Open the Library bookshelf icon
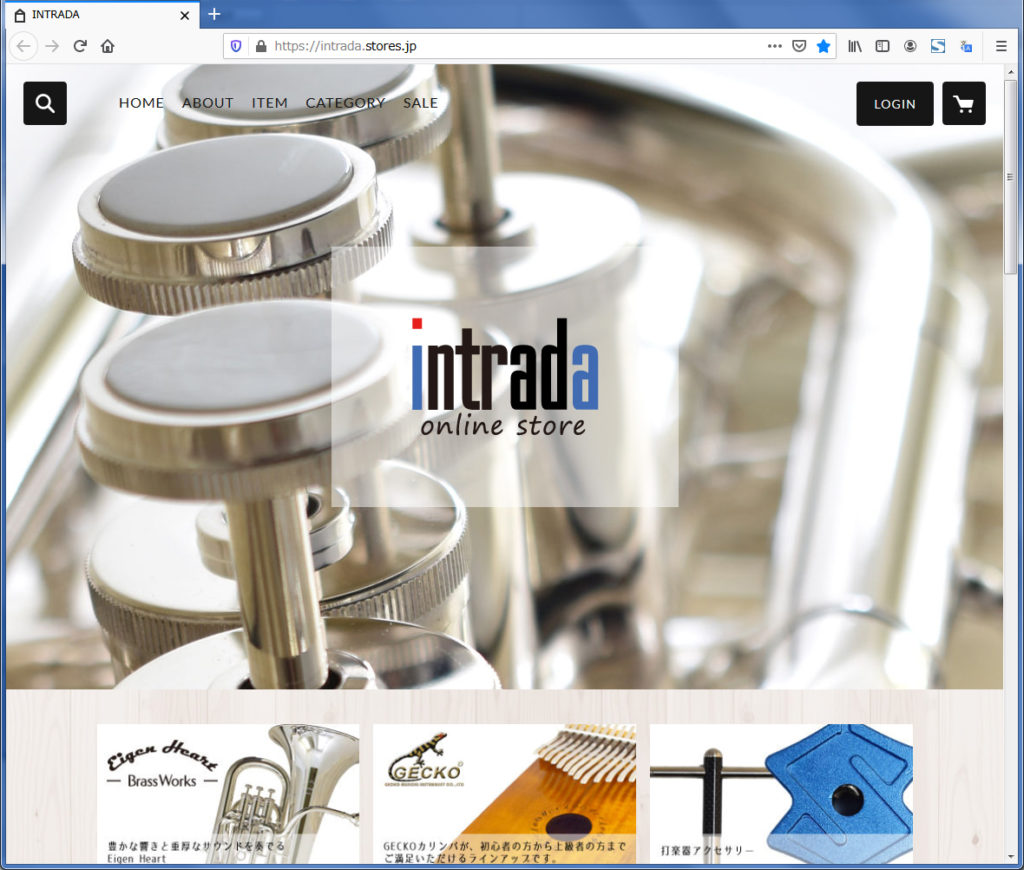 coord(855,46)
